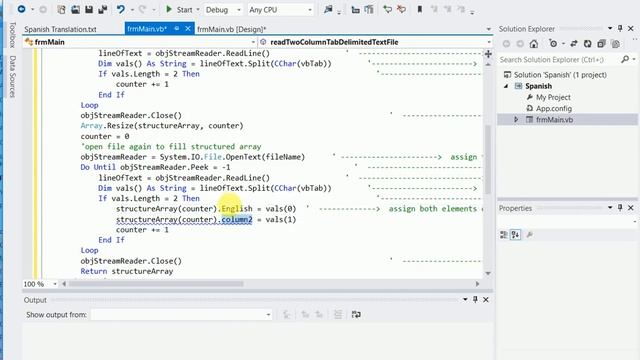Open the Debug configuration dropdown
Screen dimensions: 640x360
223,9
